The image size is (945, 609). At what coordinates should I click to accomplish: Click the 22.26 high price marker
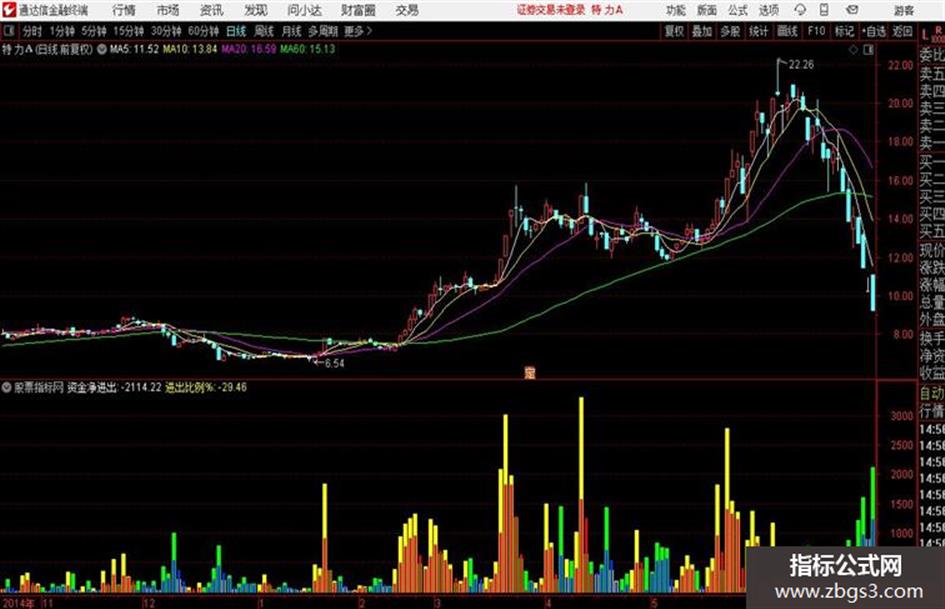(801, 65)
